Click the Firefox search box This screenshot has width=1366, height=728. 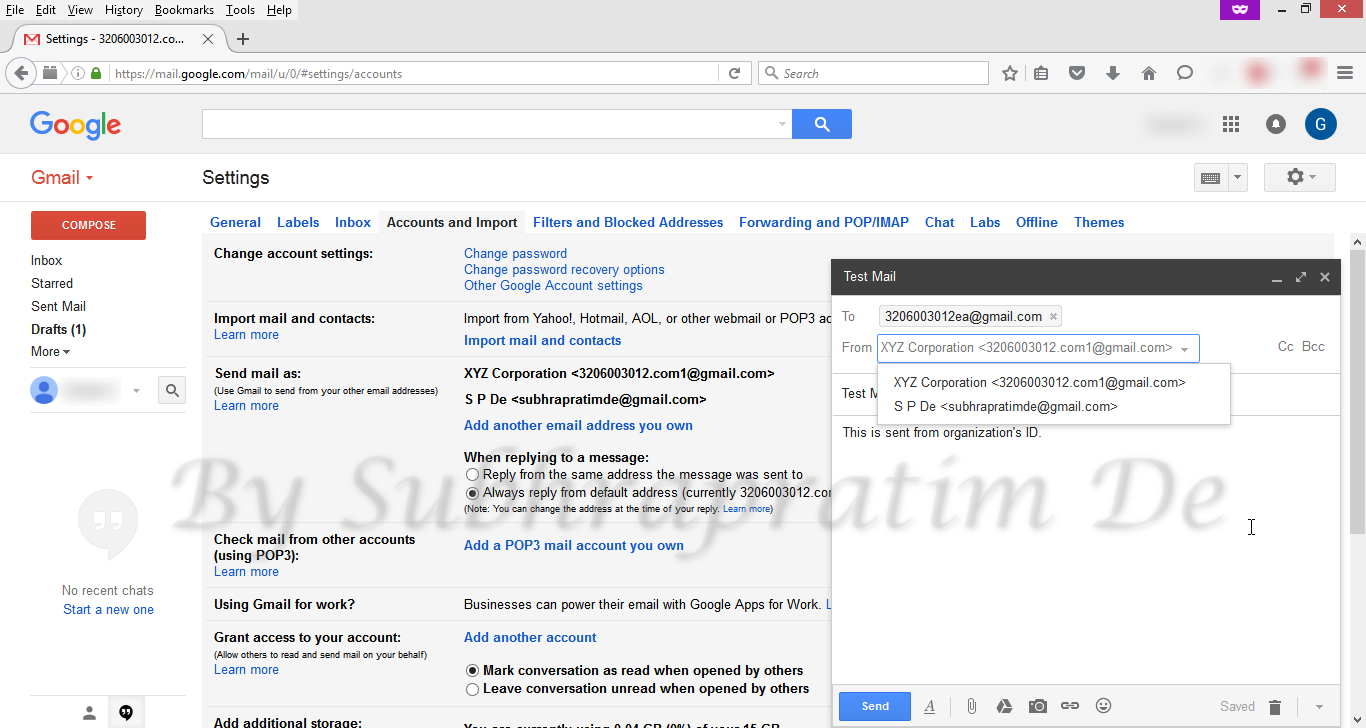point(874,73)
